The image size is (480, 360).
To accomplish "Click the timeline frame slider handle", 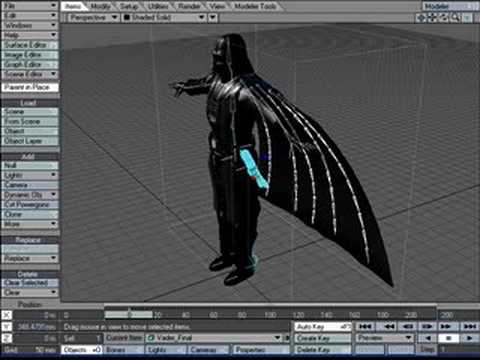I will [129, 314].
